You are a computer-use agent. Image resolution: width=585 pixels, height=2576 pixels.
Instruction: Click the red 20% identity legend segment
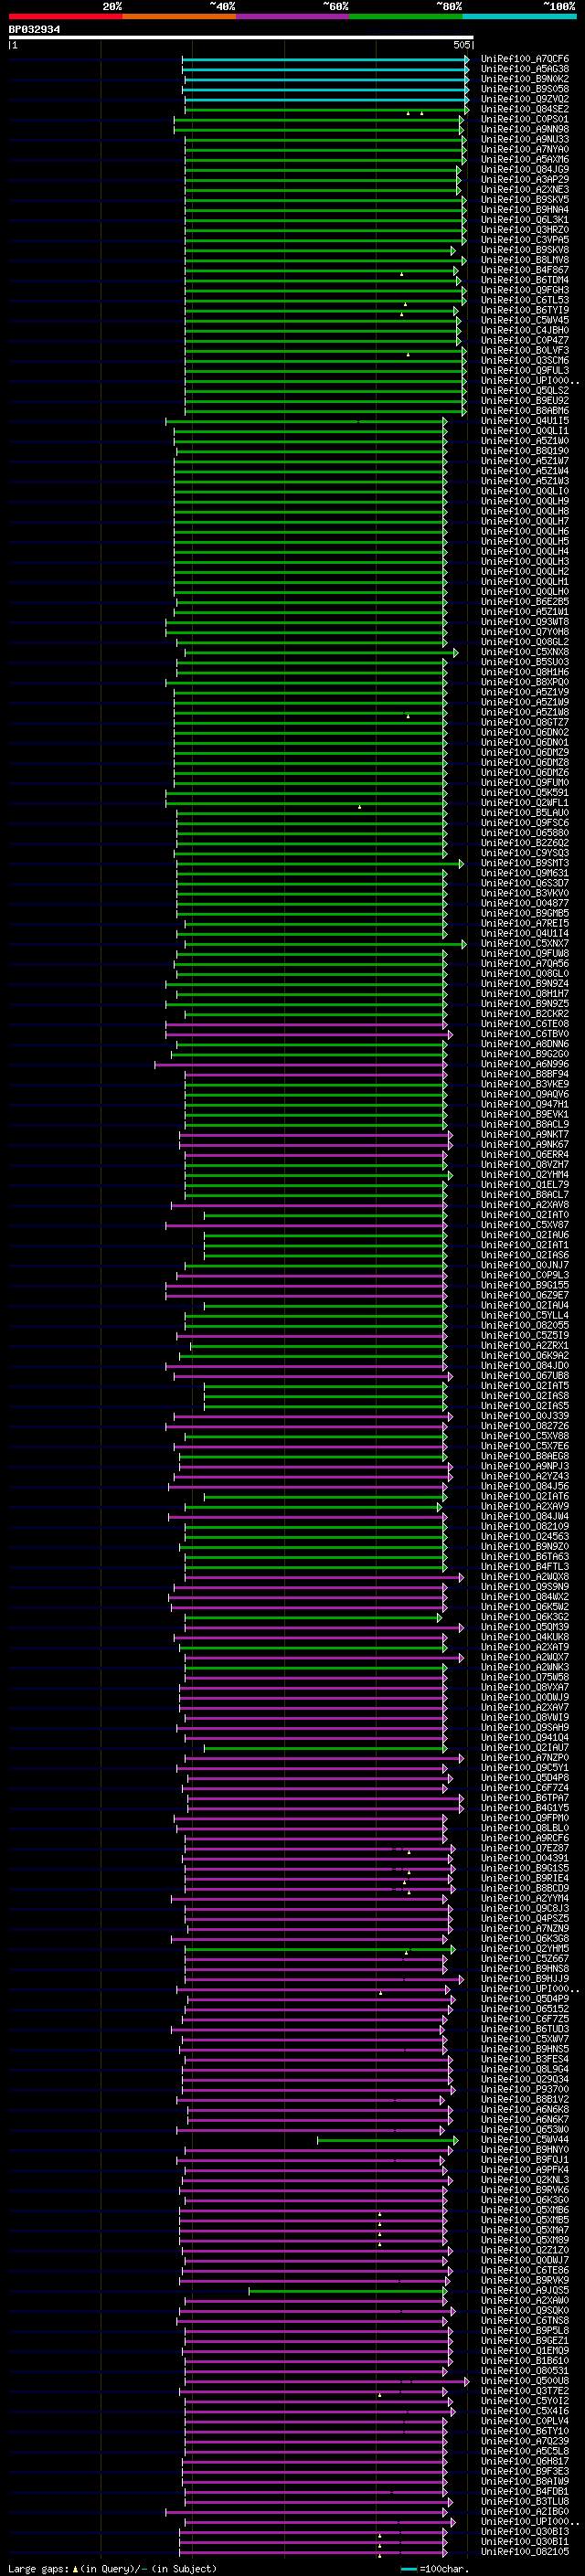[x=65, y=16]
